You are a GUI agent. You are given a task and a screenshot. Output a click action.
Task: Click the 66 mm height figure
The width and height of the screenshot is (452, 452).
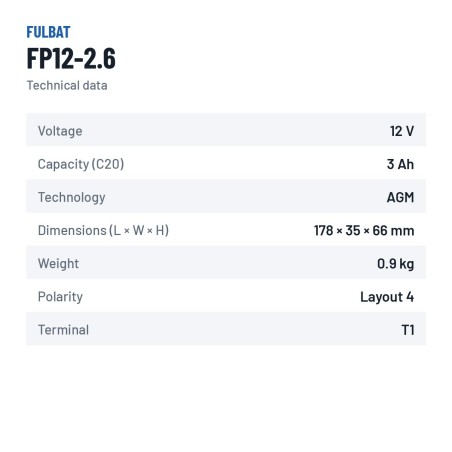pyautogui.click(x=393, y=230)
